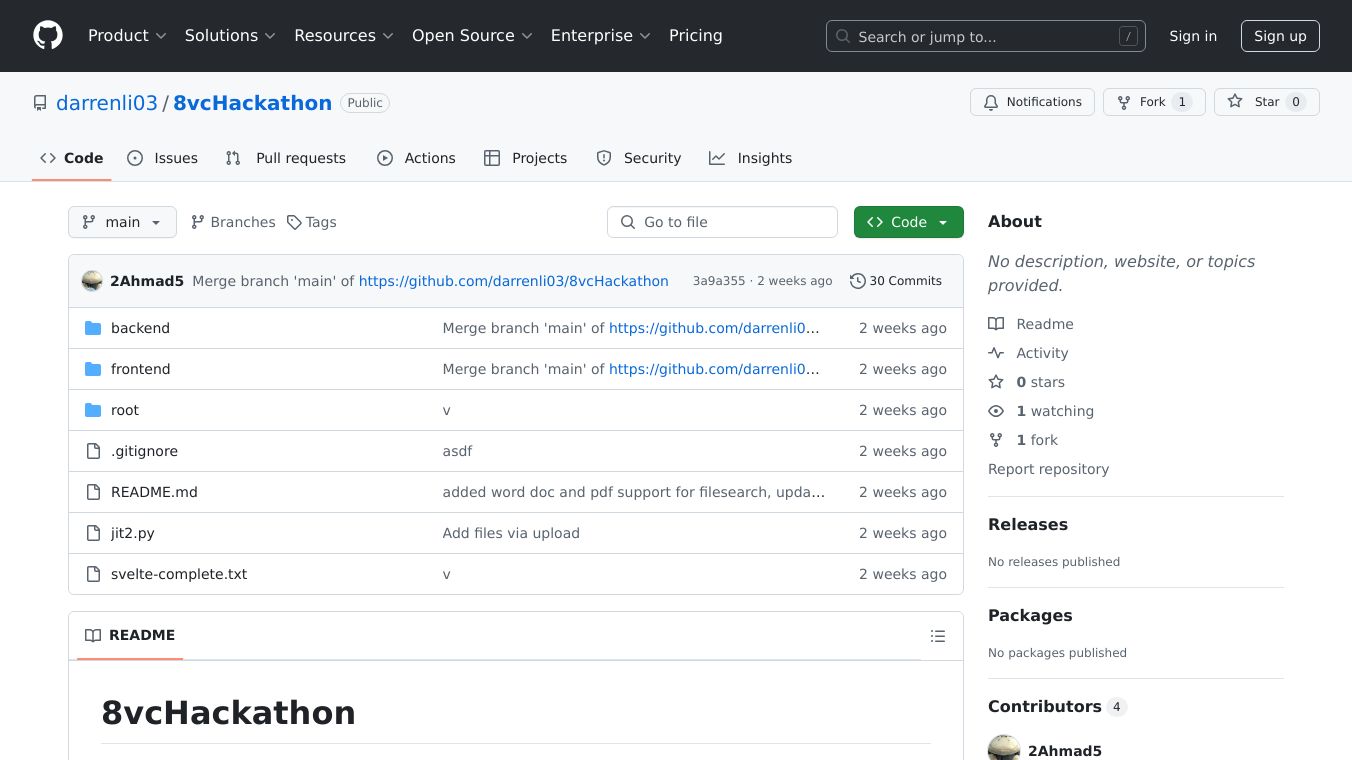The width and height of the screenshot is (1352, 760).
Task: View the Tags list
Action: point(312,222)
